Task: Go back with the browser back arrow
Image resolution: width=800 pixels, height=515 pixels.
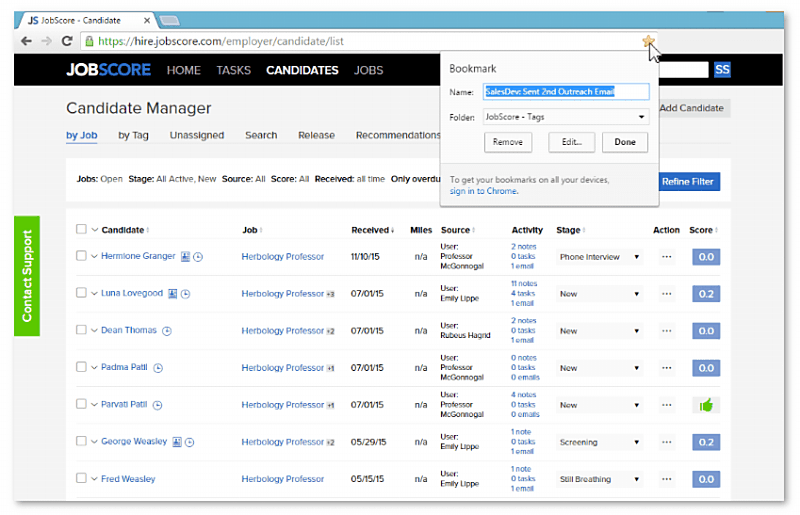Action: pyautogui.click(x=27, y=41)
